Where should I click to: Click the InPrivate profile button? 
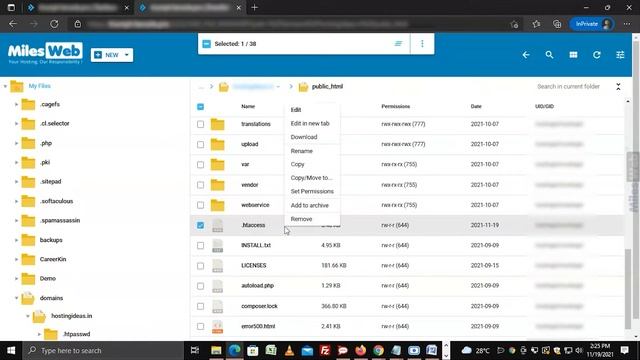(x=592, y=24)
